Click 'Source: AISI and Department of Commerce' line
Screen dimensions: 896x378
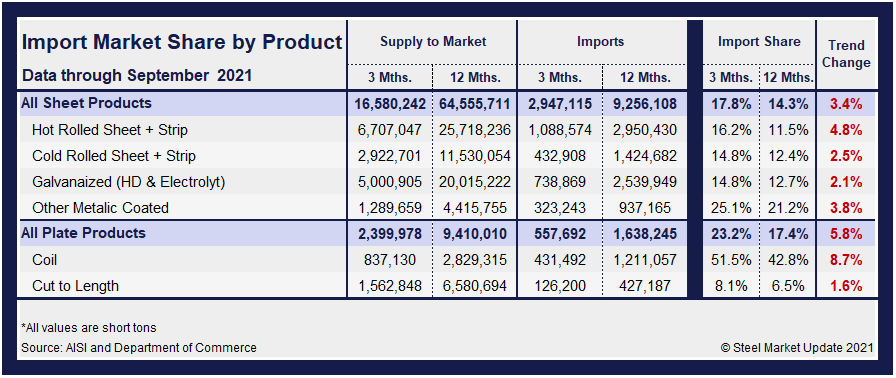[x=139, y=347]
